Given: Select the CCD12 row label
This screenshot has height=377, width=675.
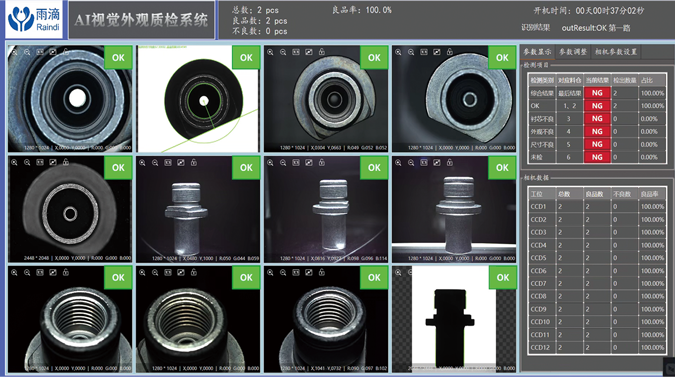Looking at the screenshot, I should tap(540, 347).
